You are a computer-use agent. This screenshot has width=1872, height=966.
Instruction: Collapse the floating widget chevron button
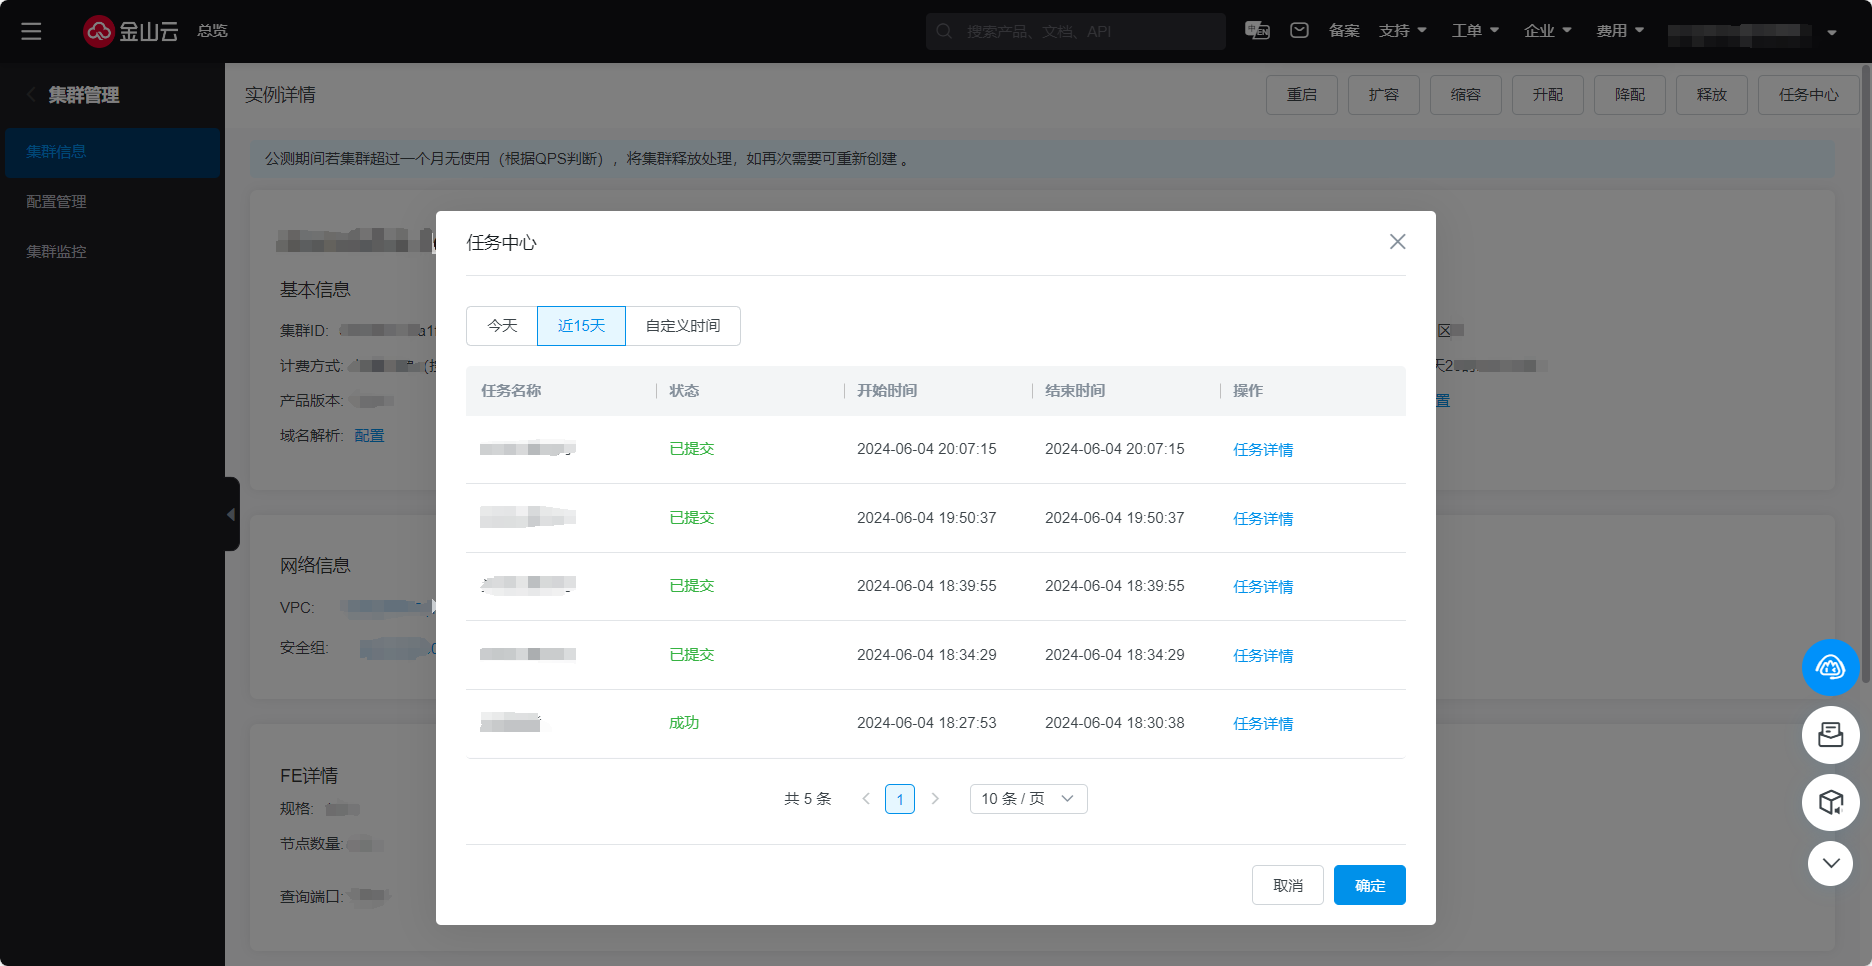(1830, 863)
